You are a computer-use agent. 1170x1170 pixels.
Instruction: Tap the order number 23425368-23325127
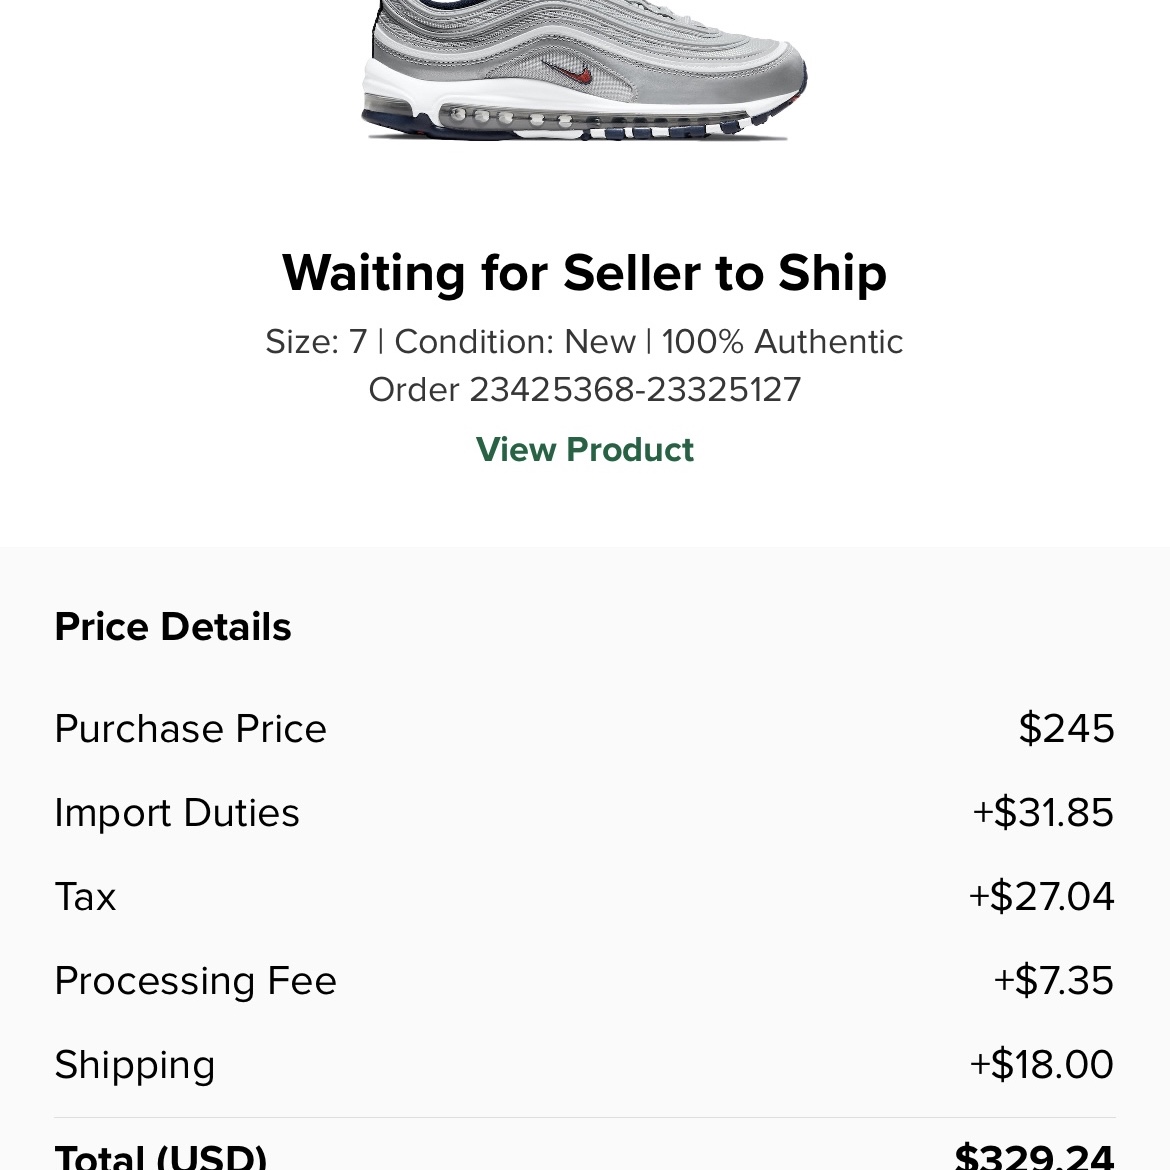(635, 390)
